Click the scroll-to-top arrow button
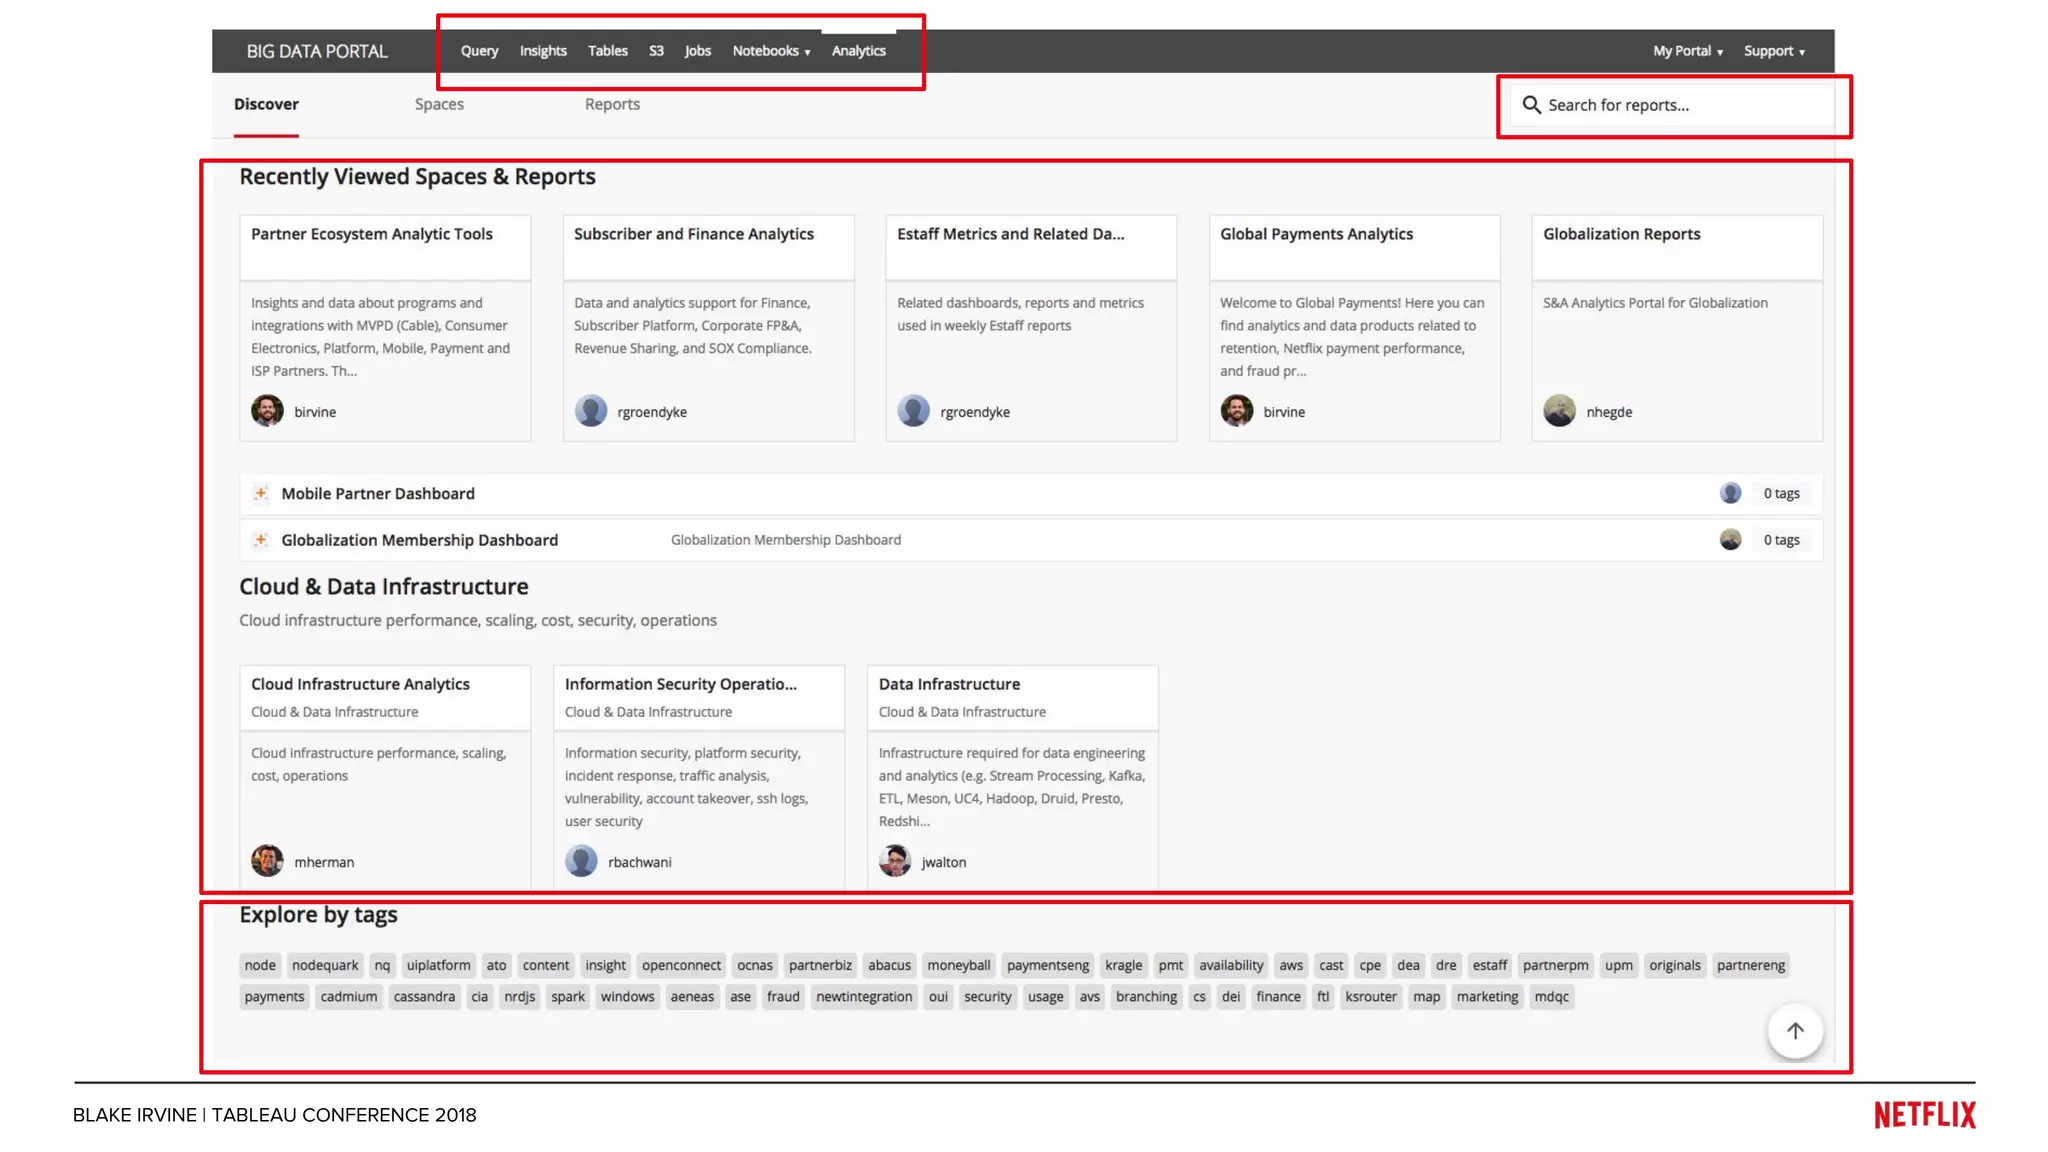Screen dimensions: 2048x1152 click(x=1795, y=1031)
